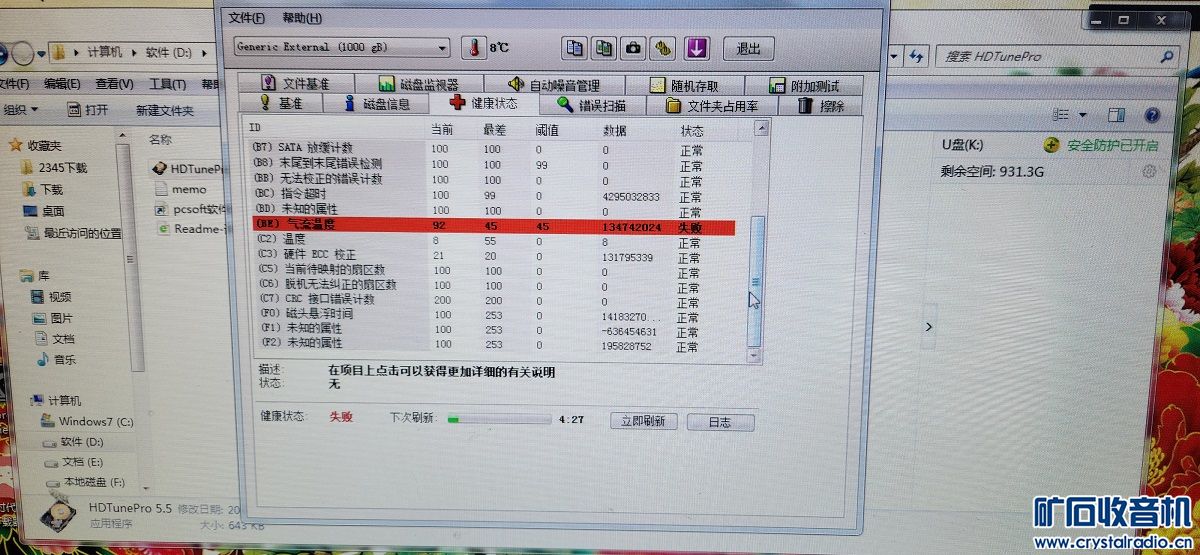Click the purple down-arrow minimize-to-tray icon
The width and height of the screenshot is (1200, 555).
[697, 47]
